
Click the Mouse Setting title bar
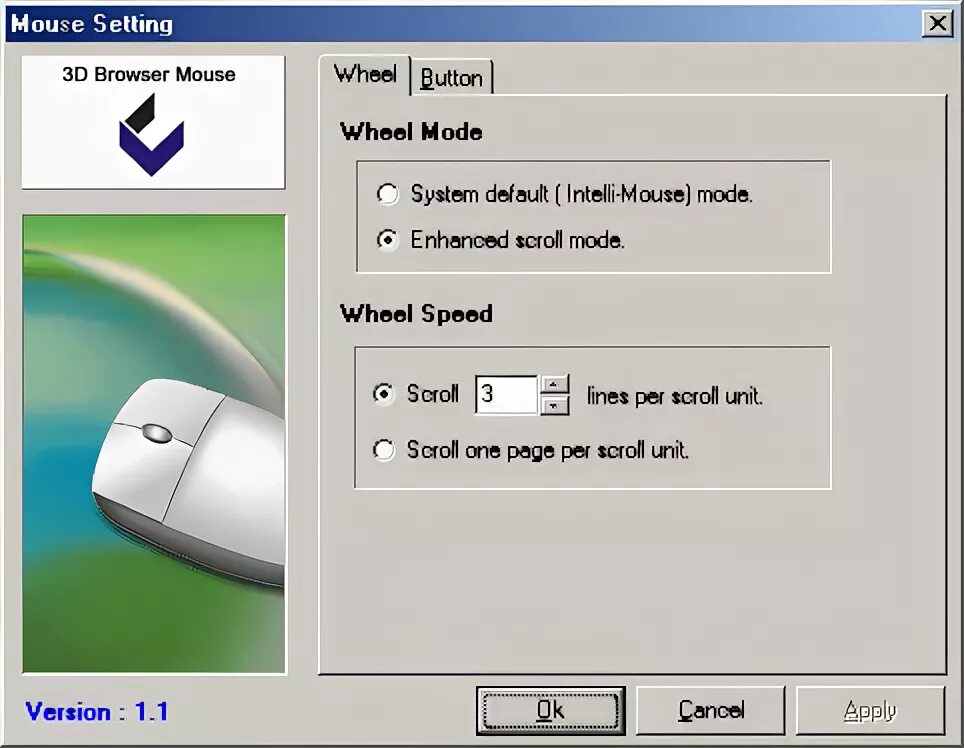click(x=461, y=24)
